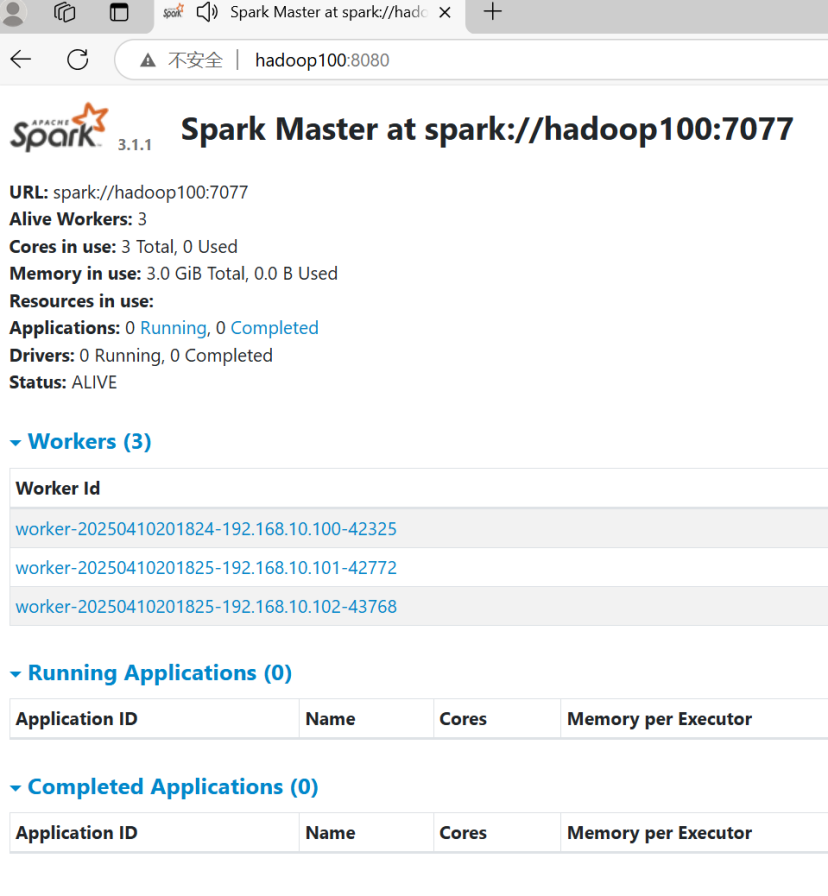Collapse the Running Applications section

point(15,673)
